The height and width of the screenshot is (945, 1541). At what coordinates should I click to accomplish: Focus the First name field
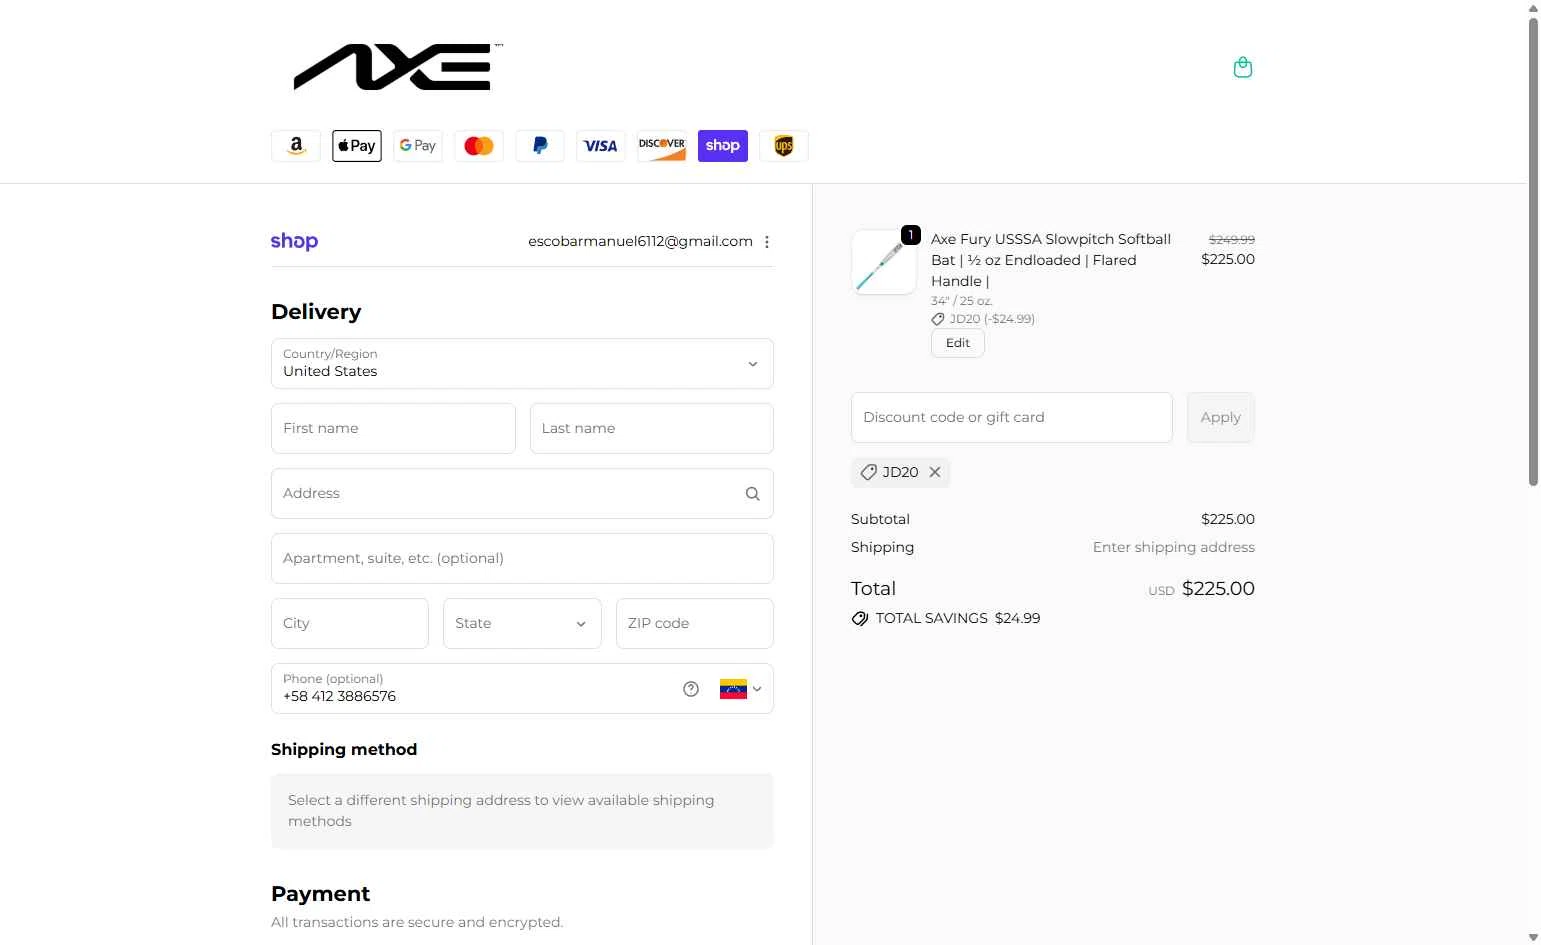[x=393, y=429]
